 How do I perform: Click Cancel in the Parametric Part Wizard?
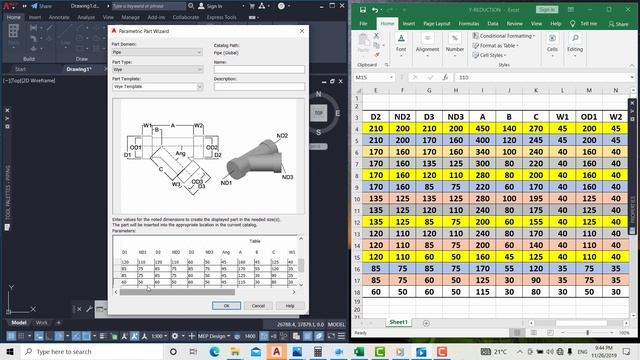(x=258, y=306)
